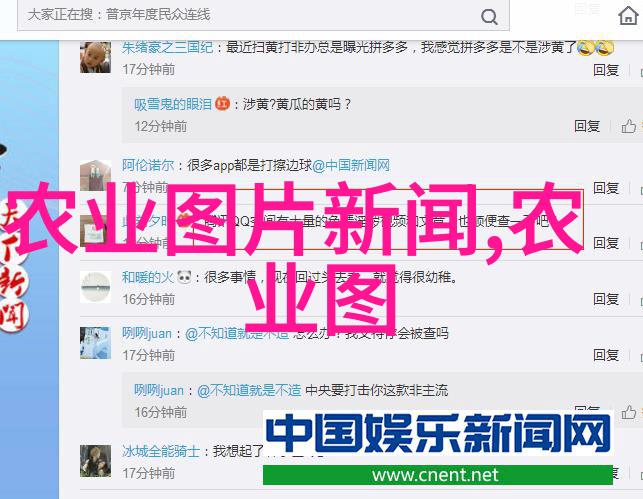Screen dimensions: 643x499
Task: Reply to 和暖的火's comment
Action: click(x=605, y=299)
